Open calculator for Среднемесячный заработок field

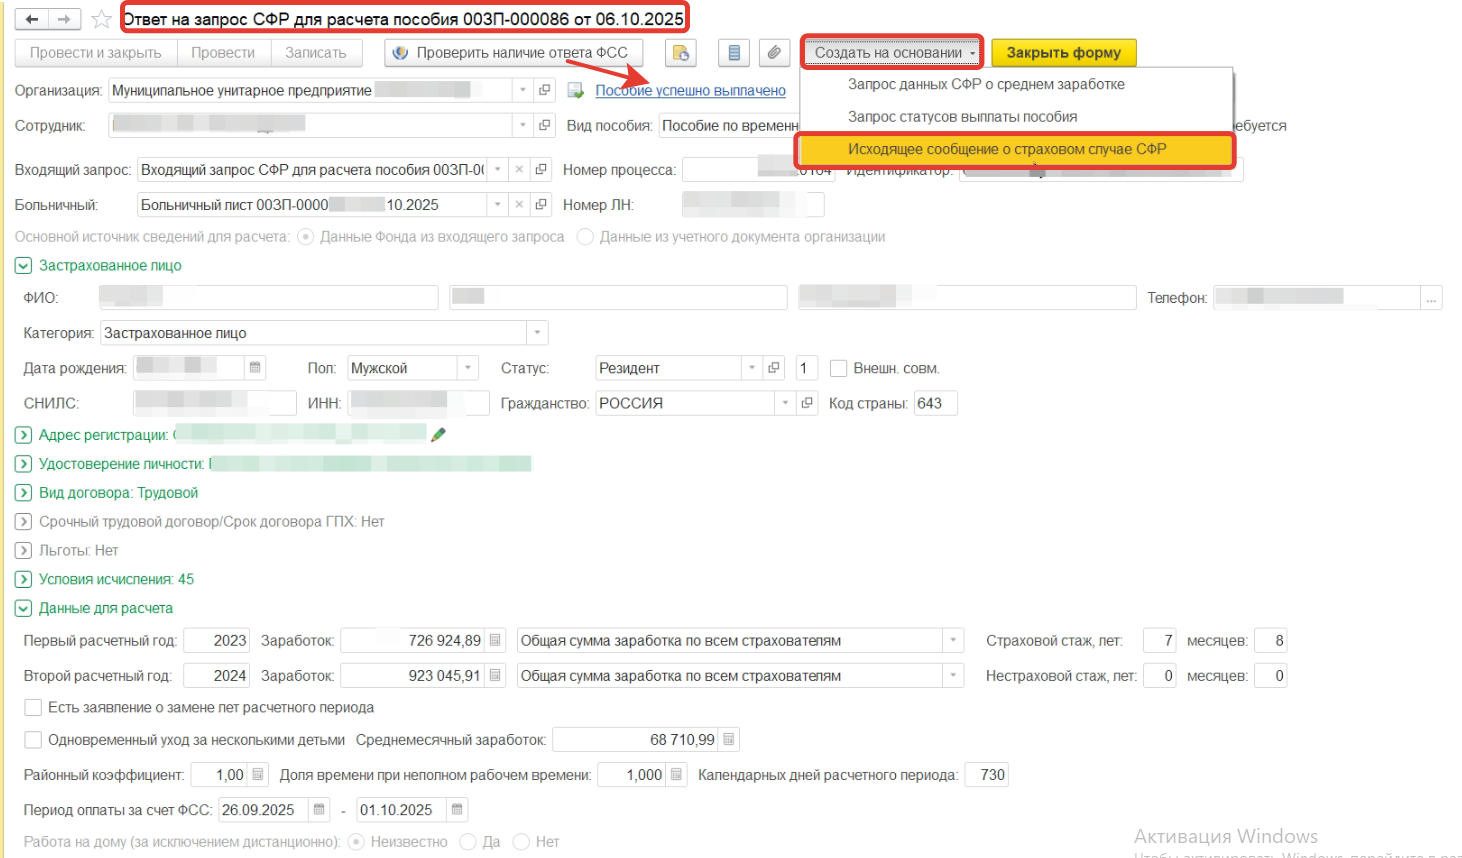(729, 740)
